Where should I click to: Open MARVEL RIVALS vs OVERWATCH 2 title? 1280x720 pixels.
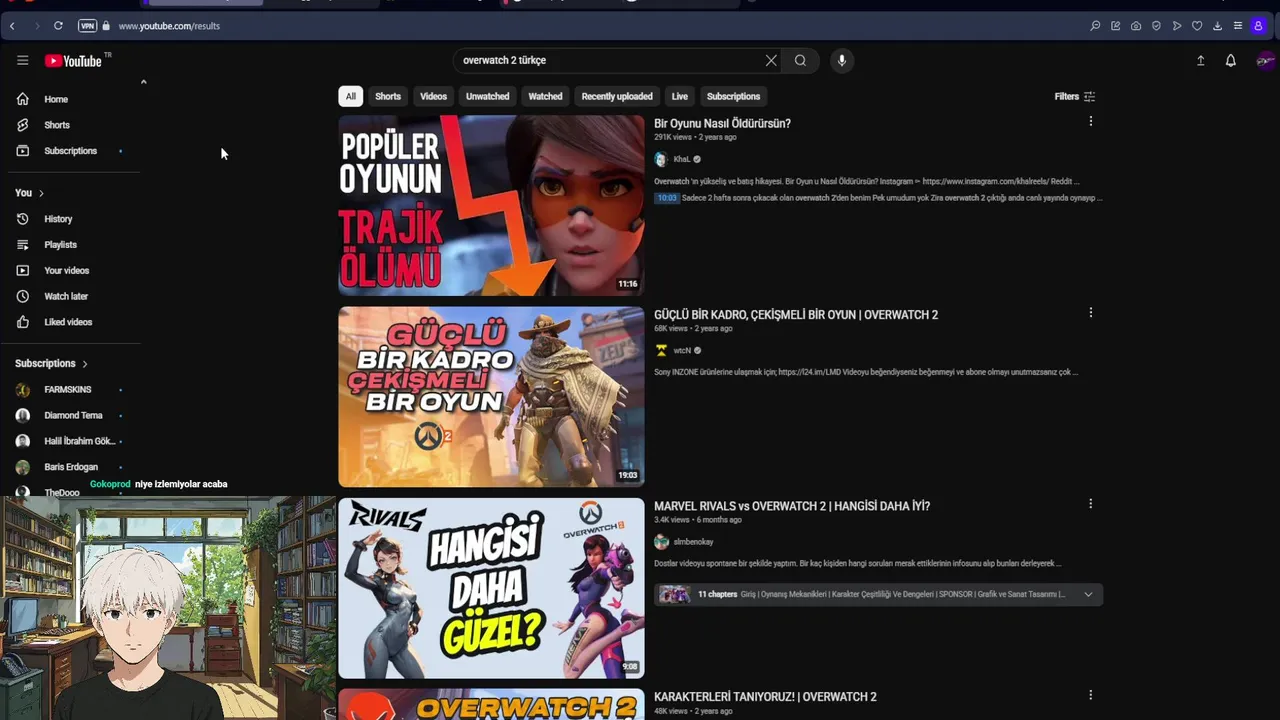pyautogui.click(x=792, y=506)
